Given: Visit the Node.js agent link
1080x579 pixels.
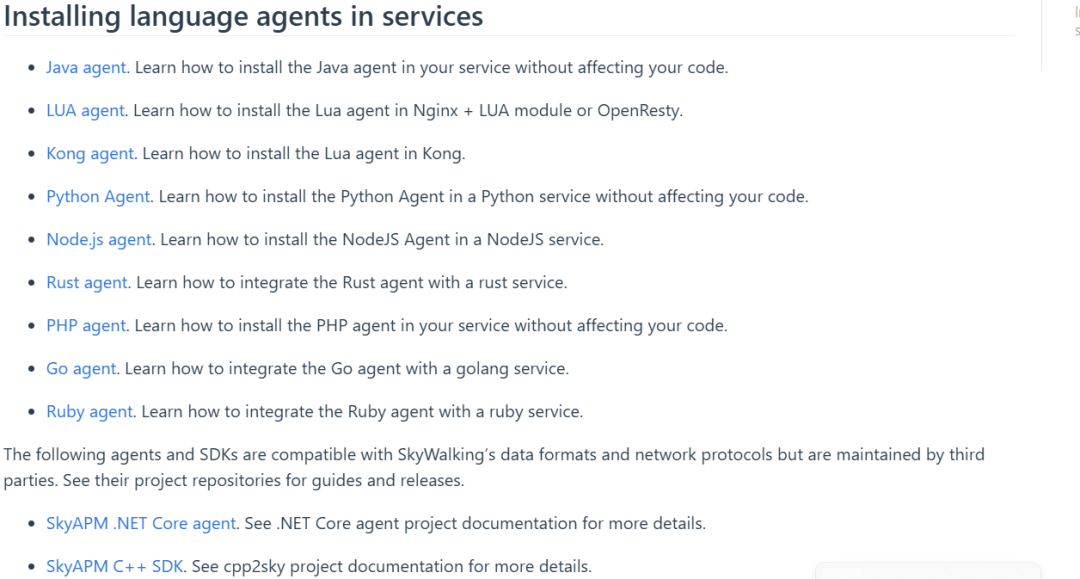Looking at the screenshot, I should point(98,240).
